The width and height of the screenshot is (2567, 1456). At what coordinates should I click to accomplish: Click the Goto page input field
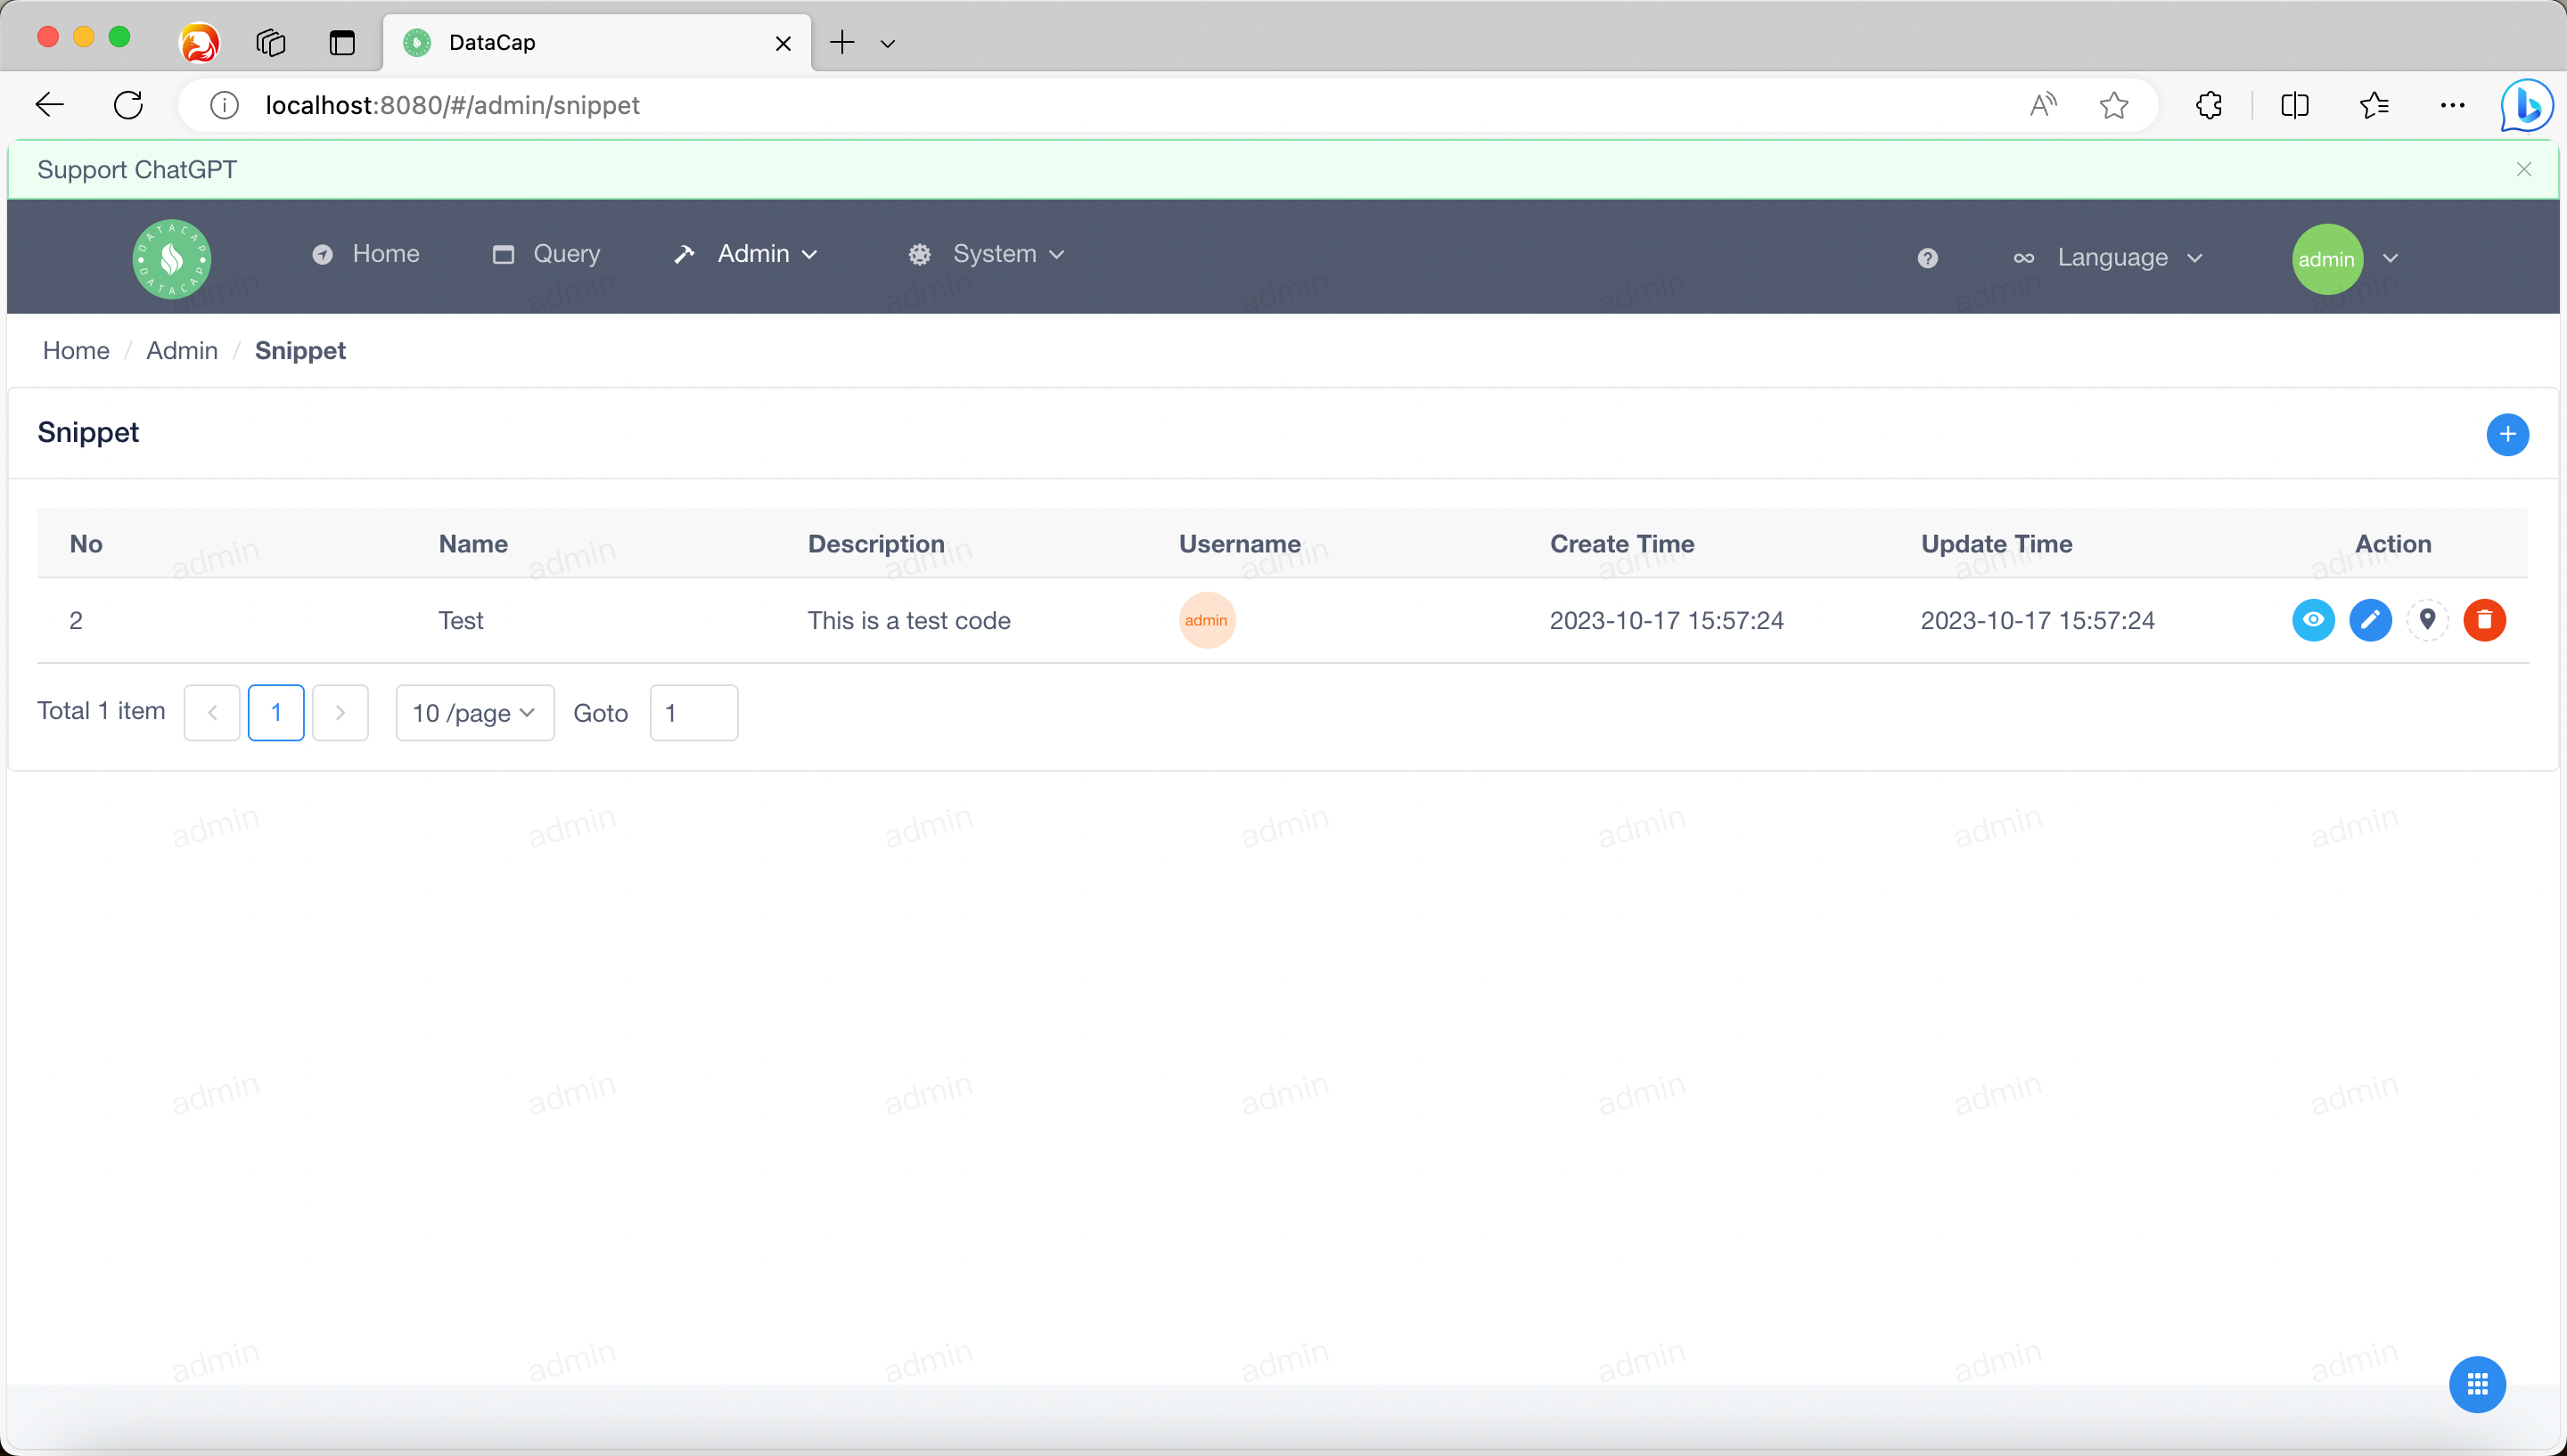click(x=694, y=713)
